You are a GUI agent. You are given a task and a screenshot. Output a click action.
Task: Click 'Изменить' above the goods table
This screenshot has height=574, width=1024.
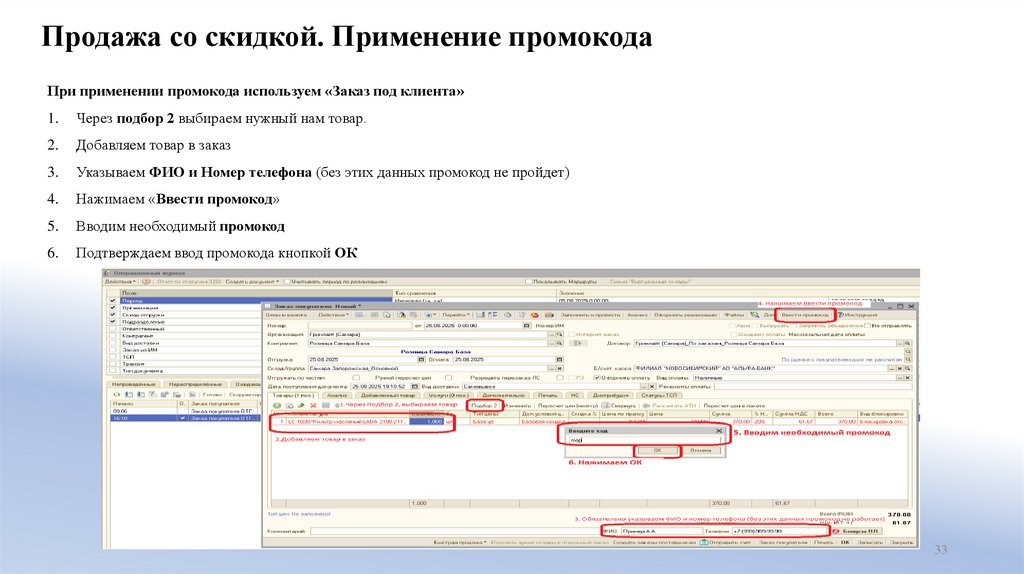click(518, 406)
